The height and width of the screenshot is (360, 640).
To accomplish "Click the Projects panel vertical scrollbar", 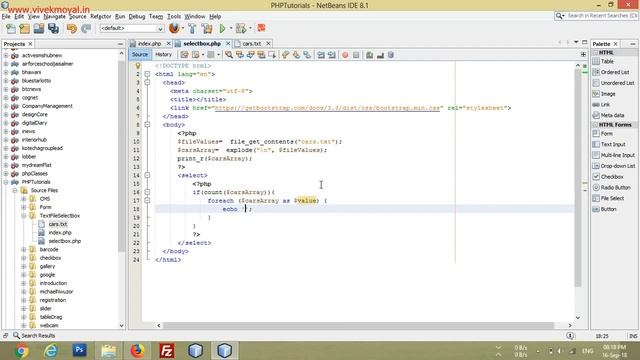I will (121, 156).
